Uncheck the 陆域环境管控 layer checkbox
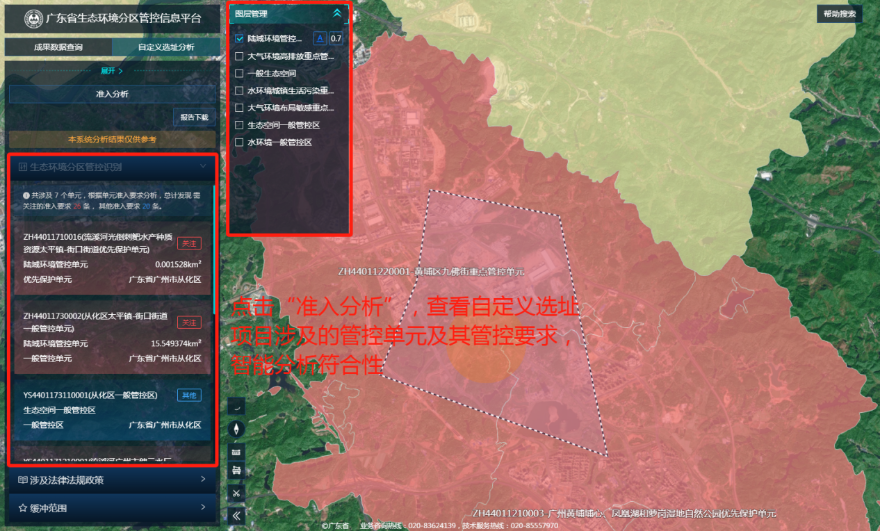The width and height of the screenshot is (880, 531). point(239,38)
